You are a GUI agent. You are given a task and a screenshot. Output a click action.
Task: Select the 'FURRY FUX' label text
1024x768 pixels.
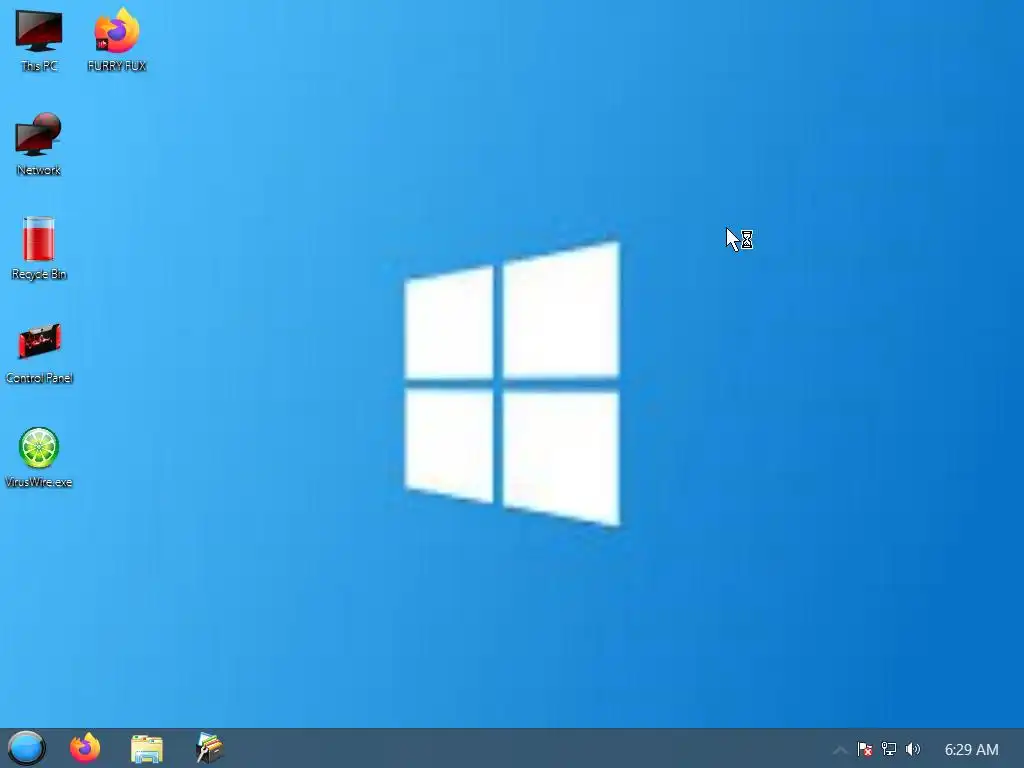coord(117,66)
